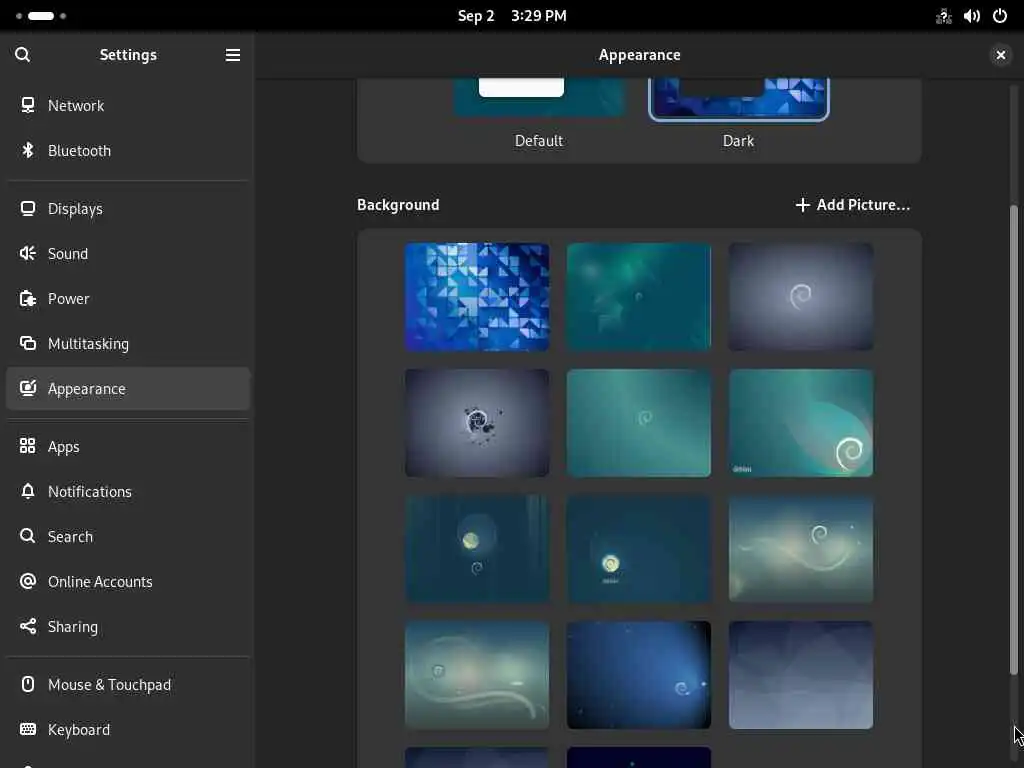Switch to the Displays panel
The image size is (1024, 768).
[128, 208]
